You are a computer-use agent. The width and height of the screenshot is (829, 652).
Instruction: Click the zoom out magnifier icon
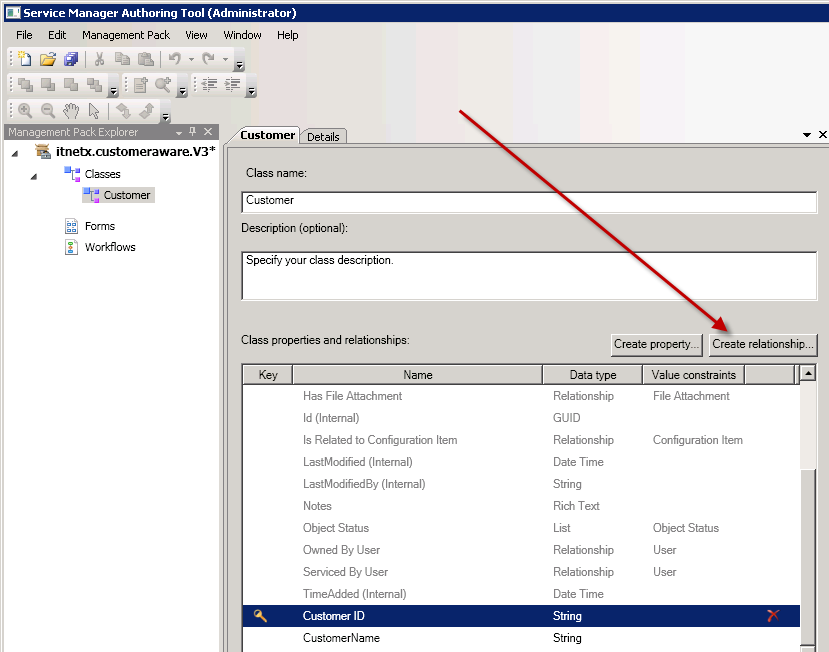pos(48,111)
